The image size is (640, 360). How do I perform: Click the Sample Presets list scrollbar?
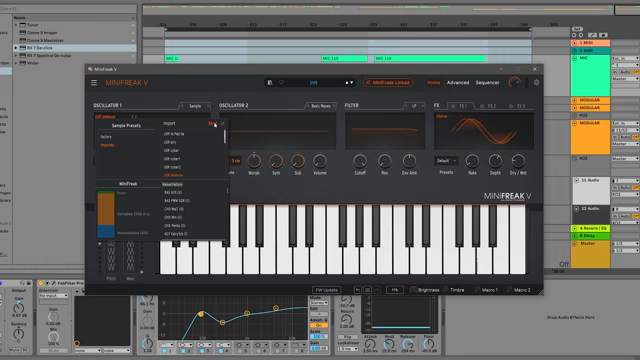tap(225, 137)
